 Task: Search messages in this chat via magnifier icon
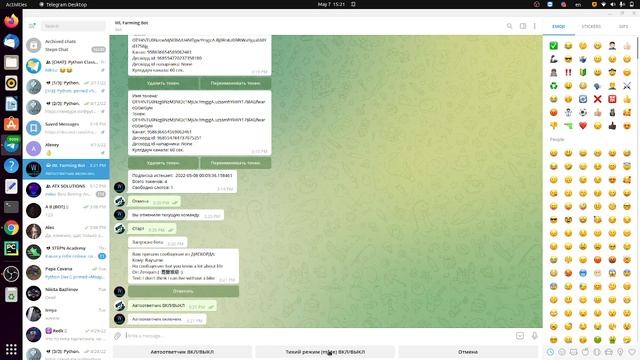coord(509,26)
